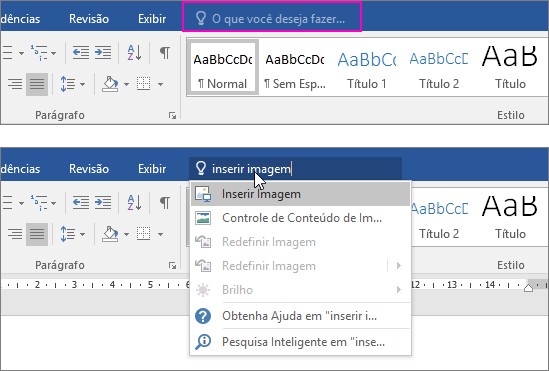549x371 pixels.
Task: Click Pesquisa Inteligente search option
Action: pyautogui.click(x=300, y=341)
